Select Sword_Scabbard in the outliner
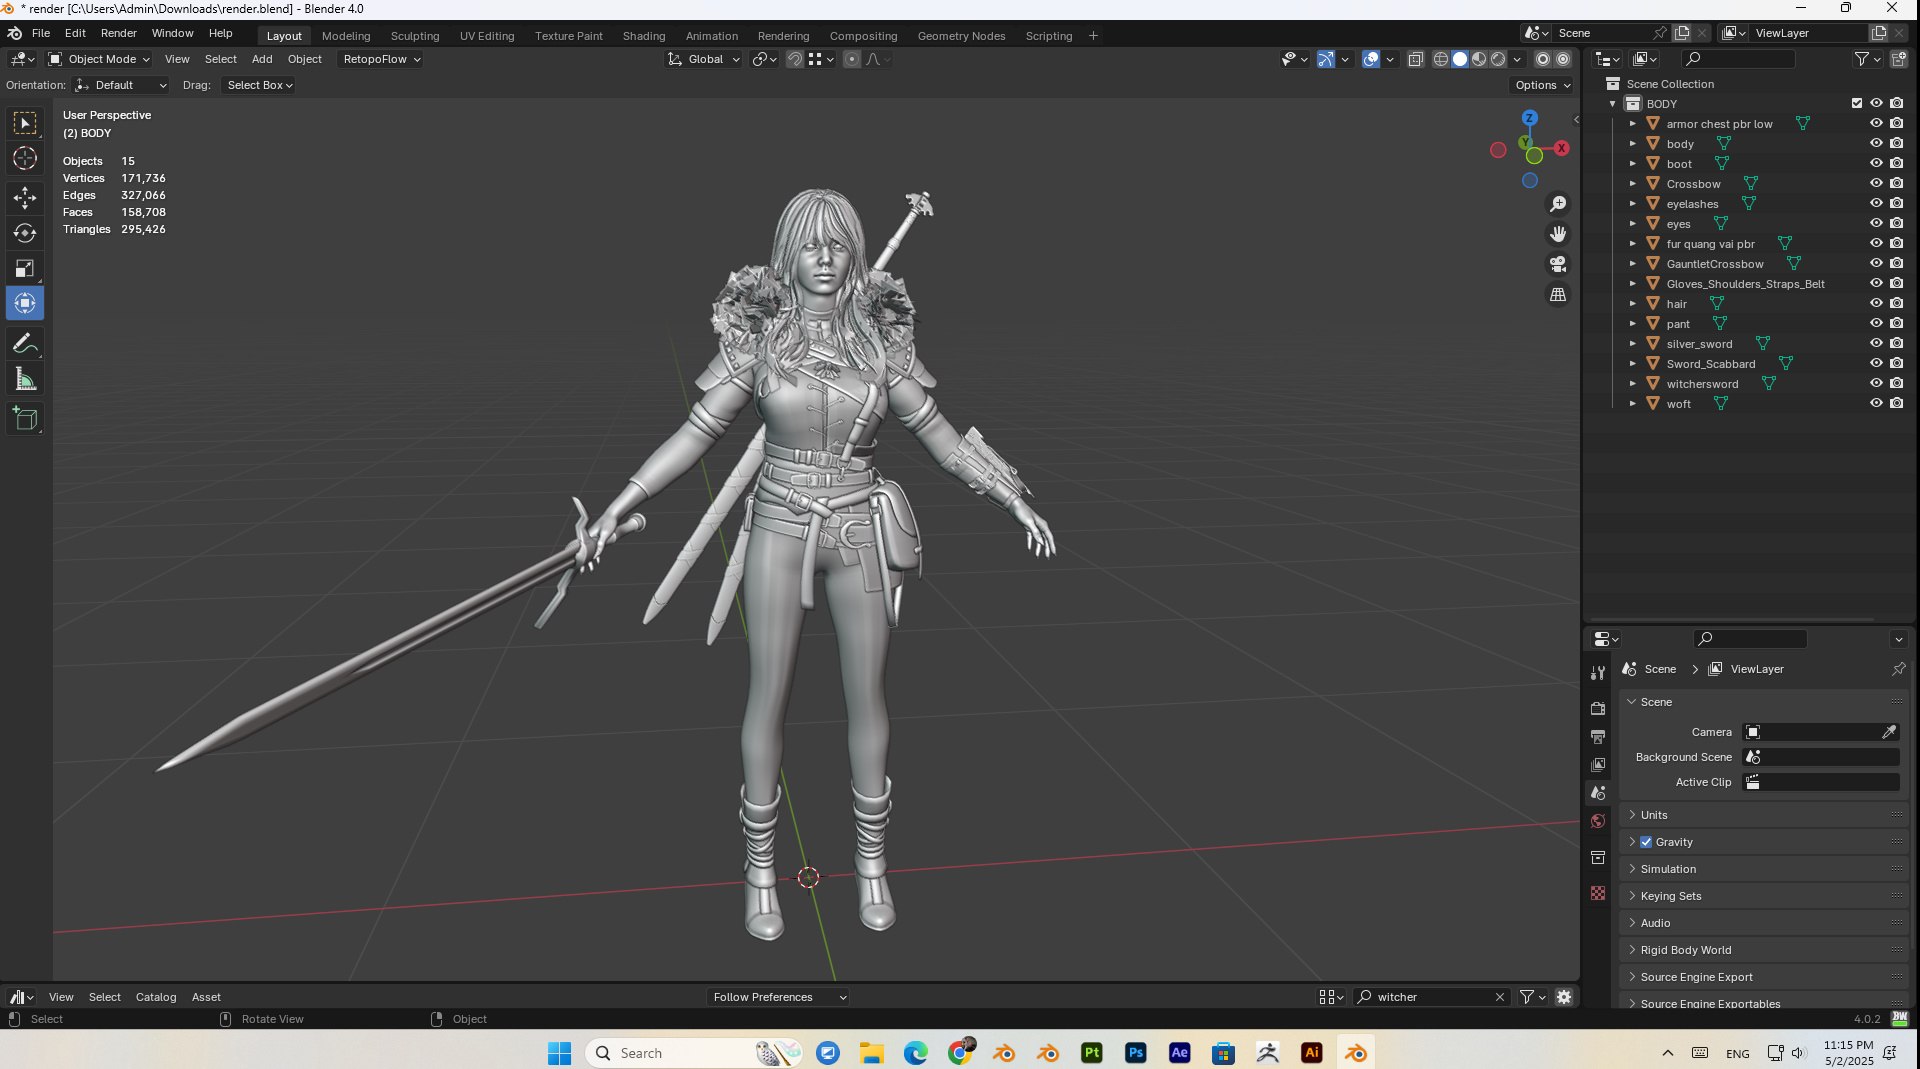The width and height of the screenshot is (1920, 1069). pyautogui.click(x=1710, y=364)
